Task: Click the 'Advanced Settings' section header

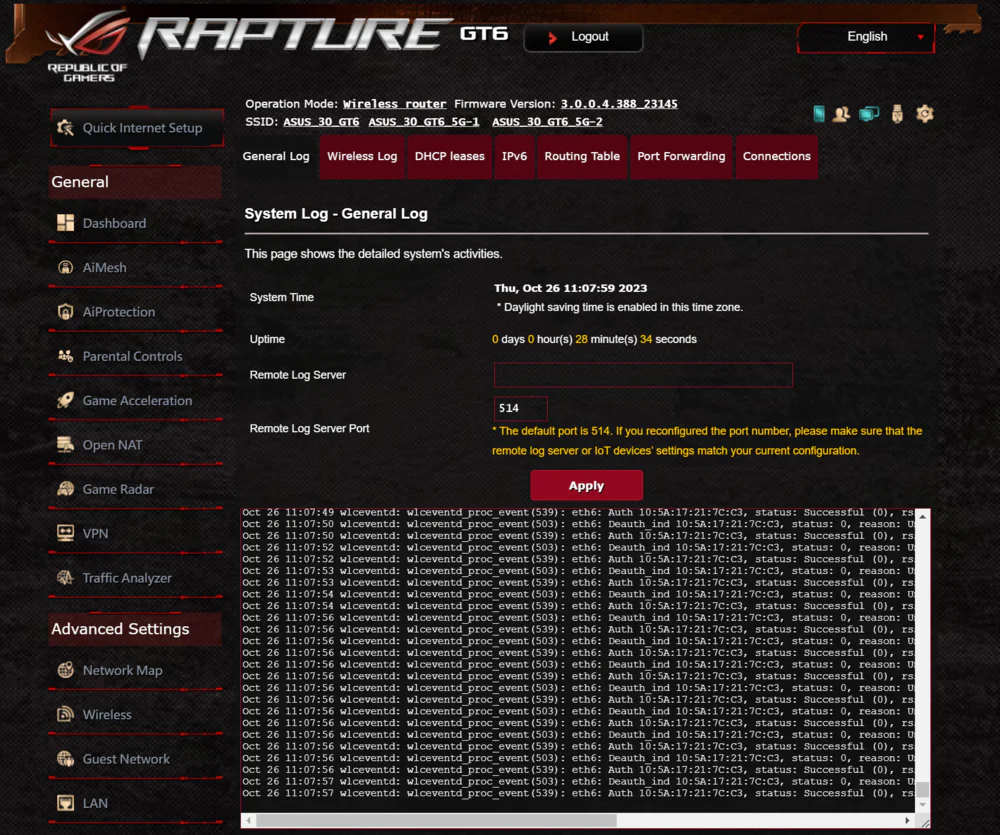Action: pyautogui.click(x=135, y=629)
